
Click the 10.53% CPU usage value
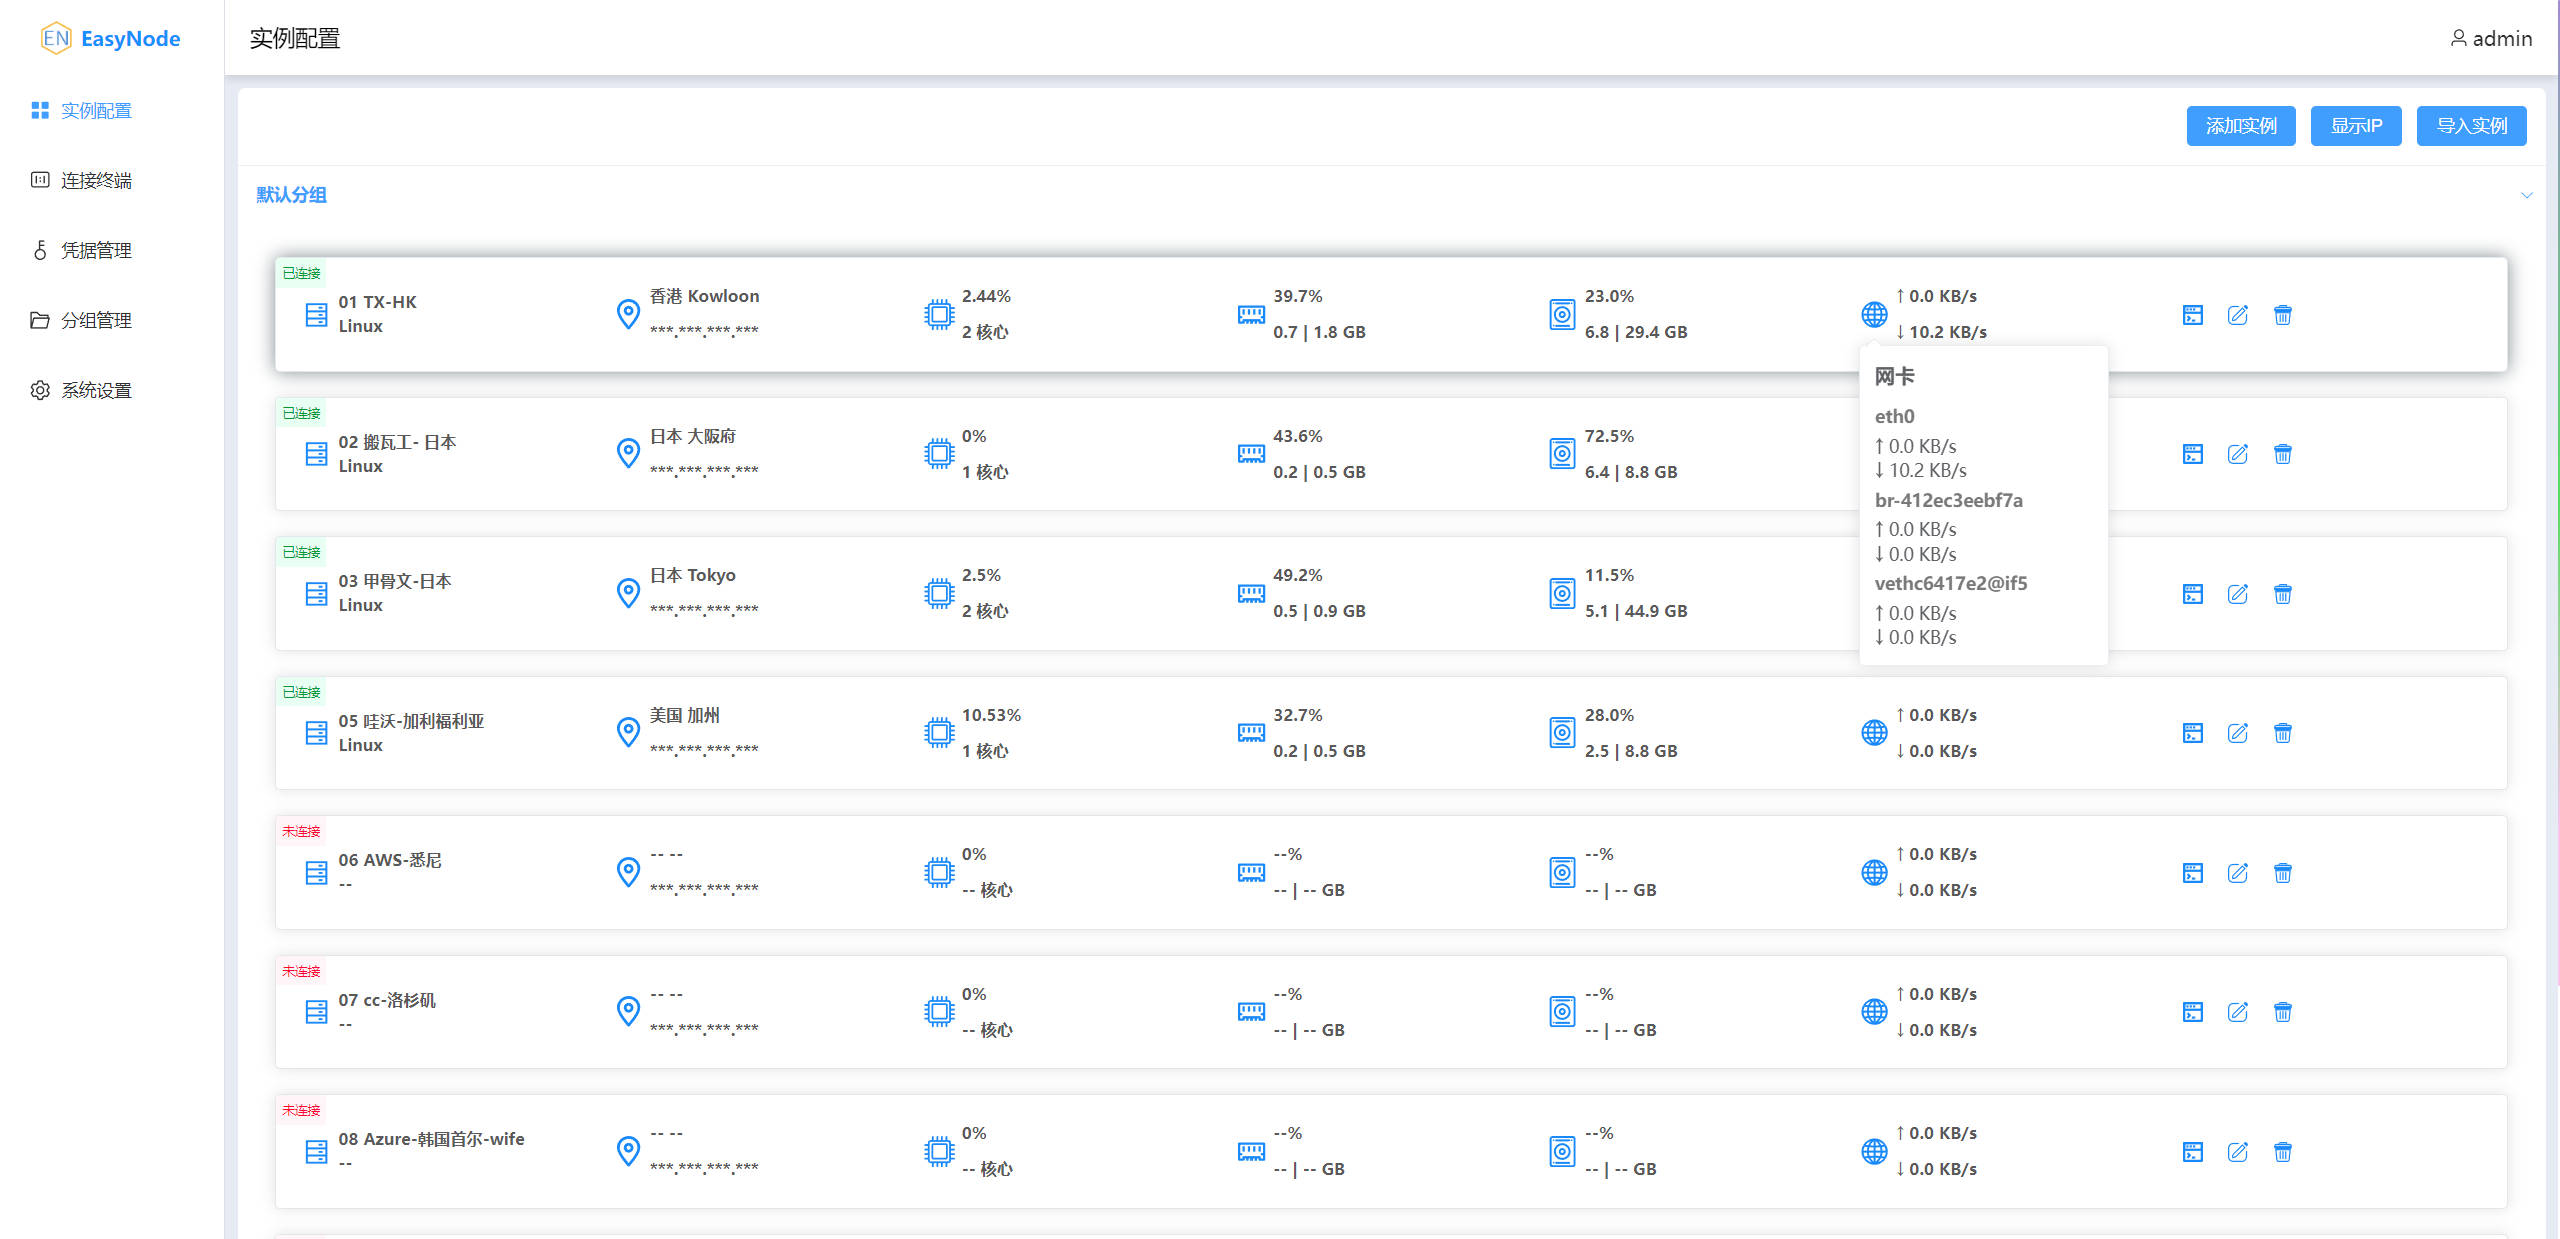click(991, 715)
